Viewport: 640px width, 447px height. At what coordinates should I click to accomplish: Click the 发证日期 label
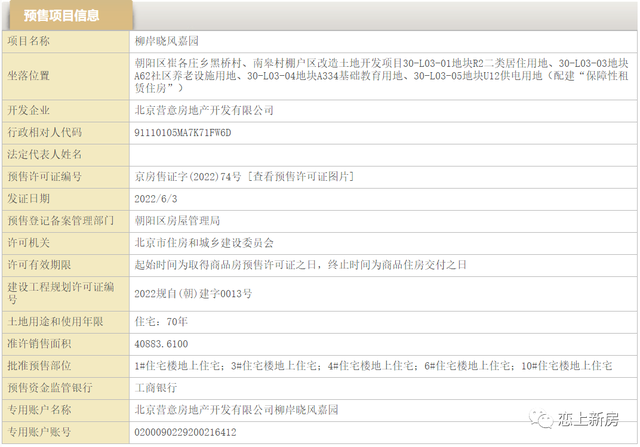click(x=29, y=198)
